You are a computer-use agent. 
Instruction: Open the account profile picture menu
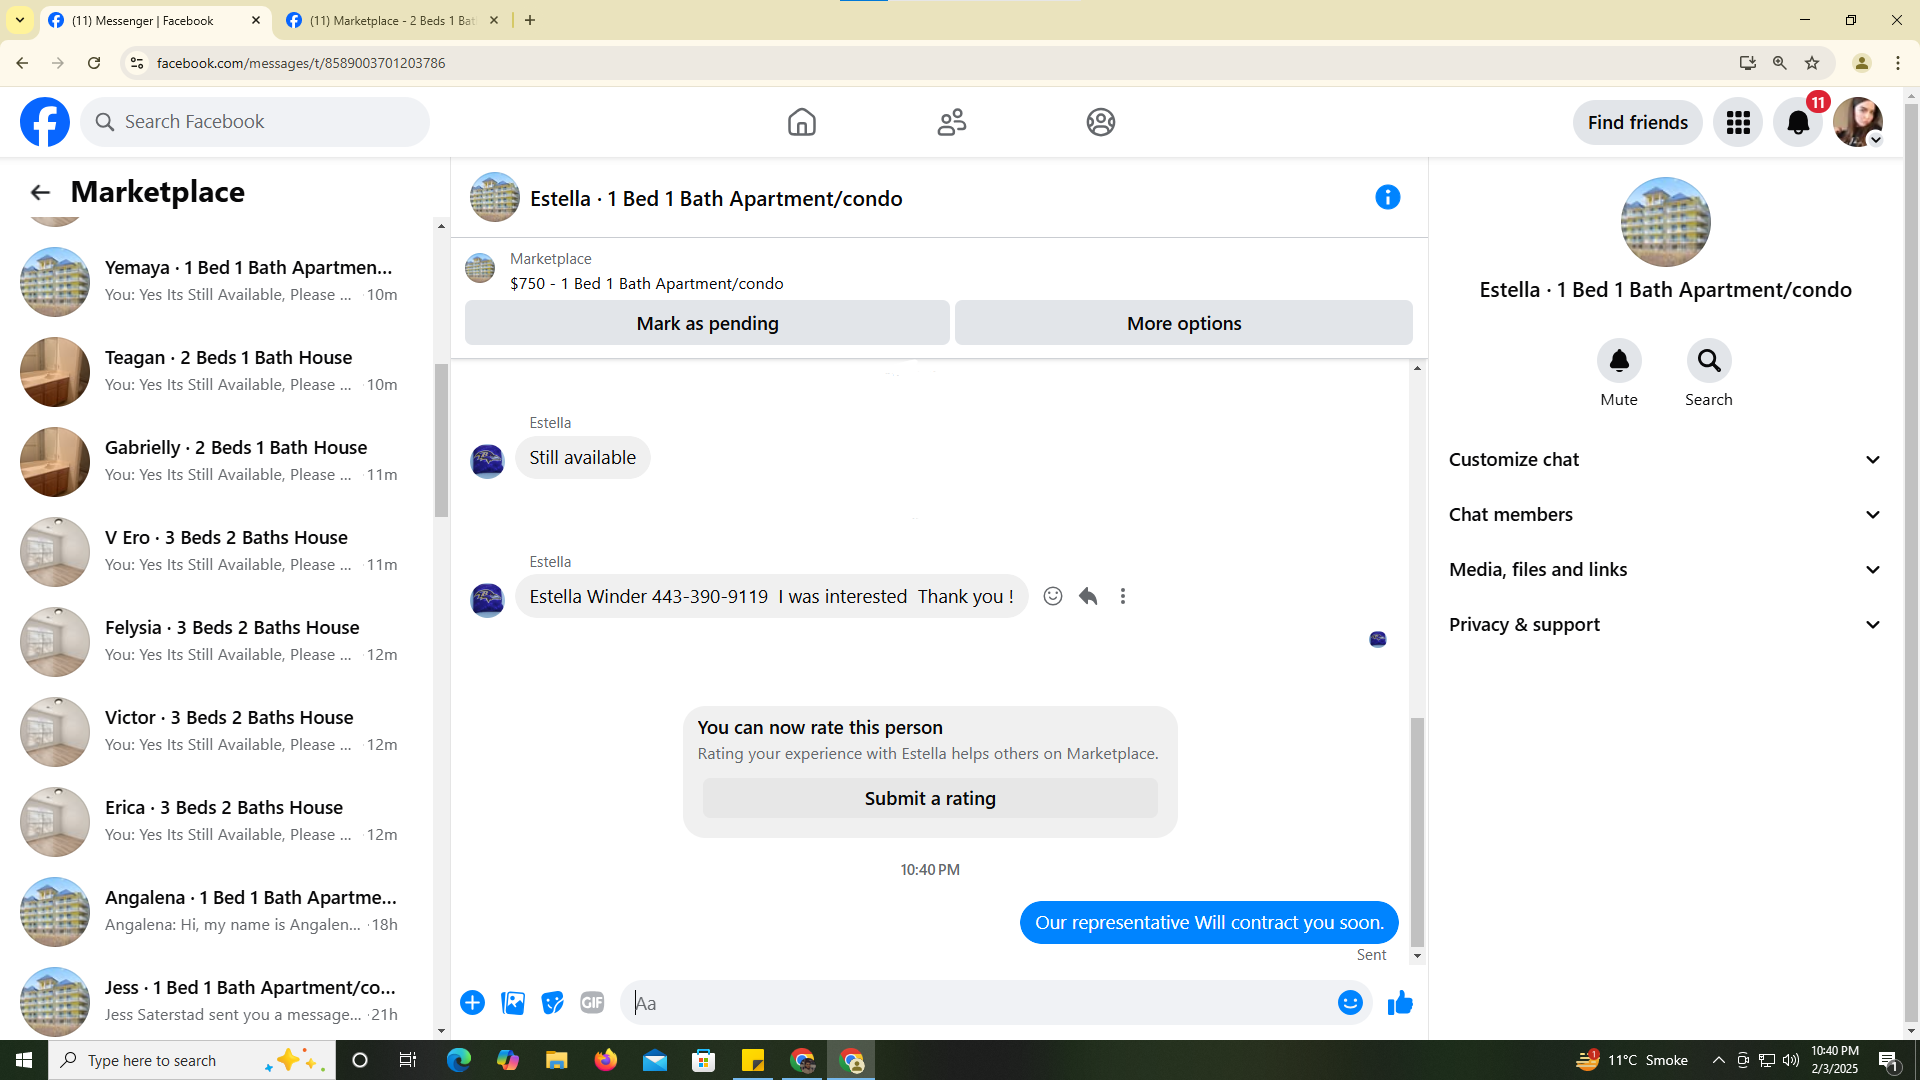point(1858,122)
